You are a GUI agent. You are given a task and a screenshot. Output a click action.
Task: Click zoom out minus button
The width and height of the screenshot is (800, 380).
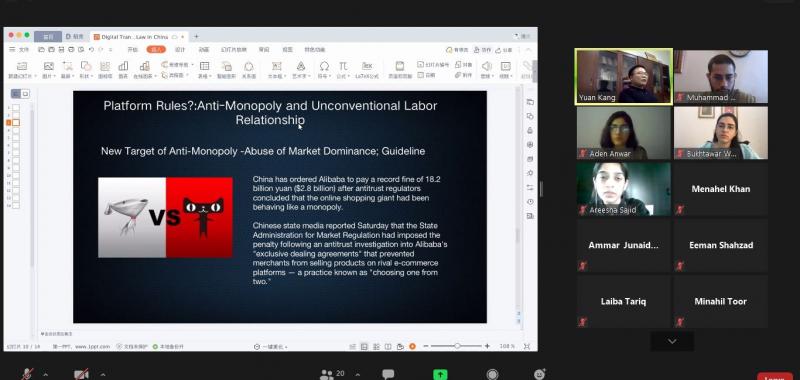pos(426,346)
